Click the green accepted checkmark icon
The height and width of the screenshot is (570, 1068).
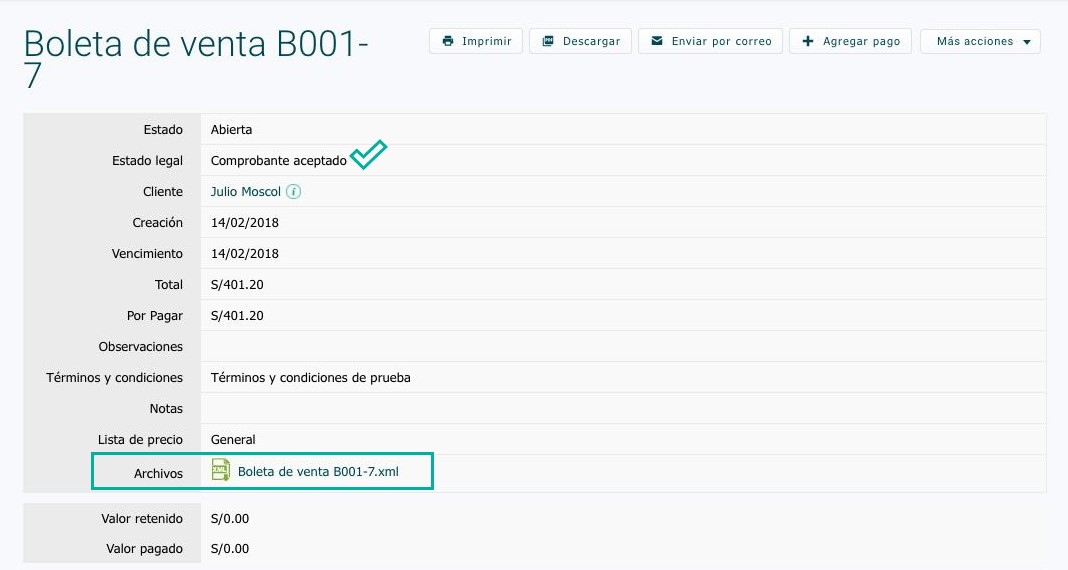pos(368,155)
